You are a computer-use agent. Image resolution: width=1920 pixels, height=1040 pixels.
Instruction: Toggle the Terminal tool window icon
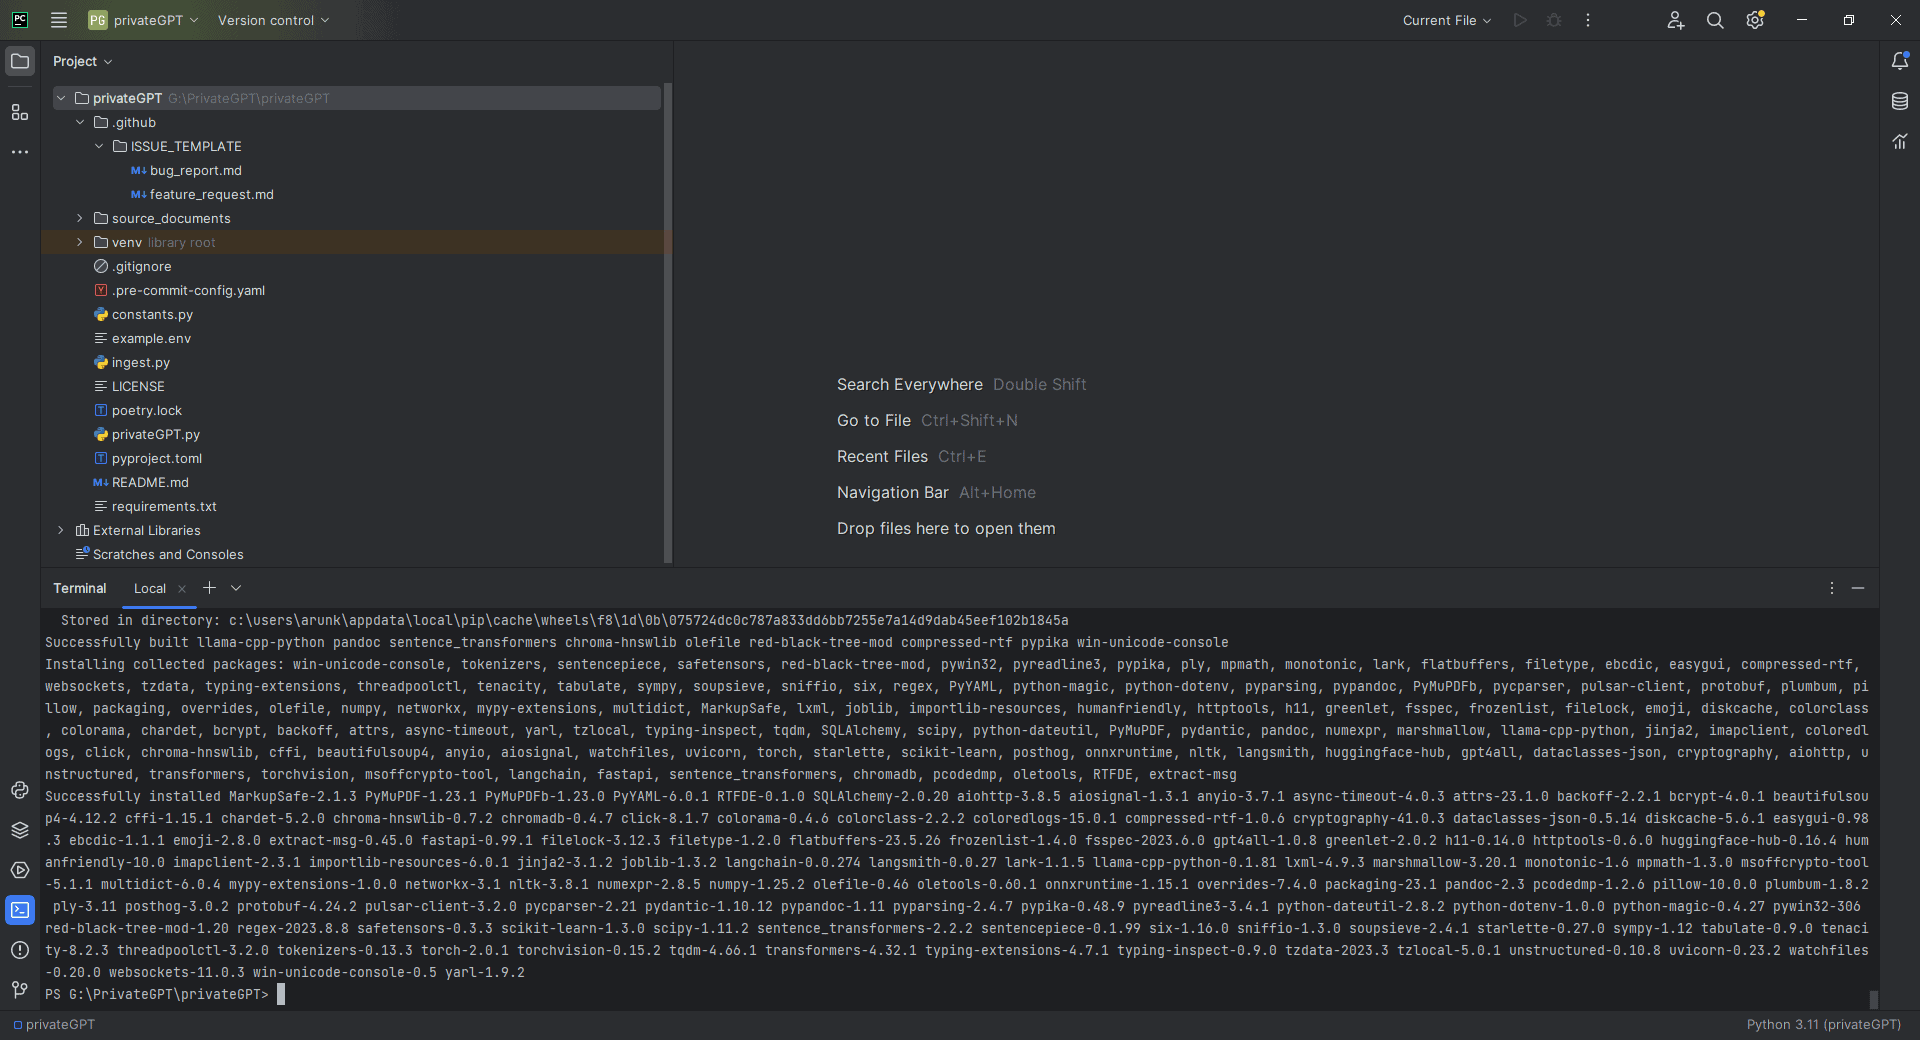[20, 910]
